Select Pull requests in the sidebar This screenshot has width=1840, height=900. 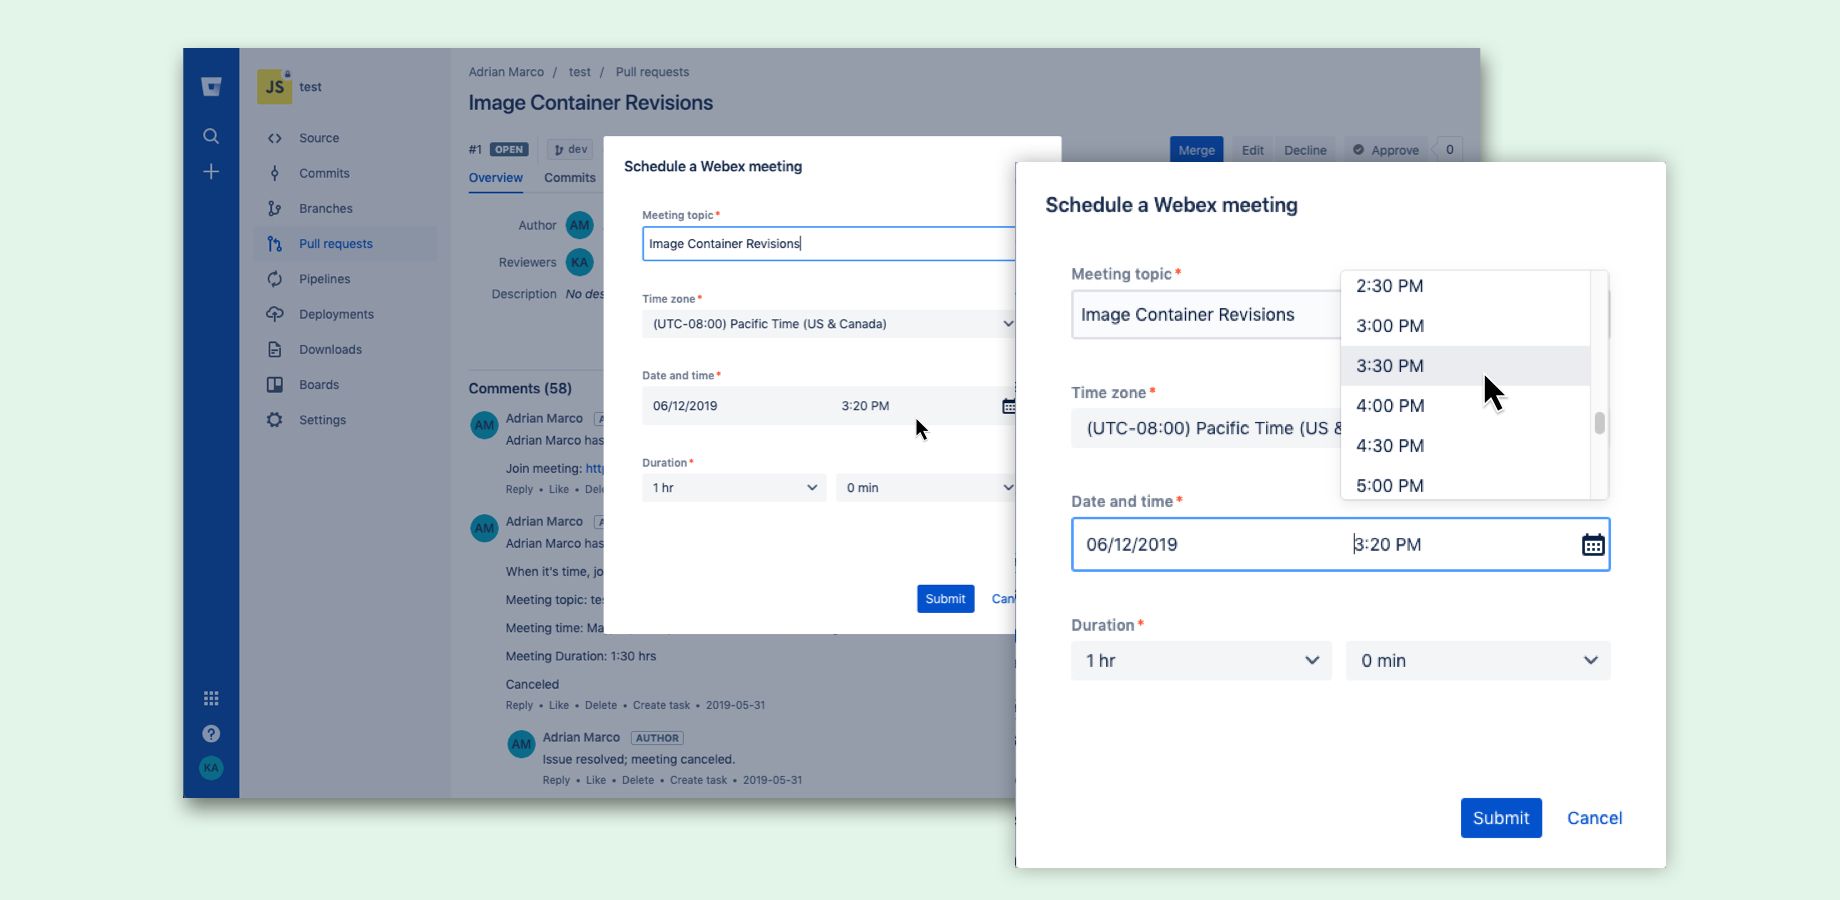(x=336, y=244)
